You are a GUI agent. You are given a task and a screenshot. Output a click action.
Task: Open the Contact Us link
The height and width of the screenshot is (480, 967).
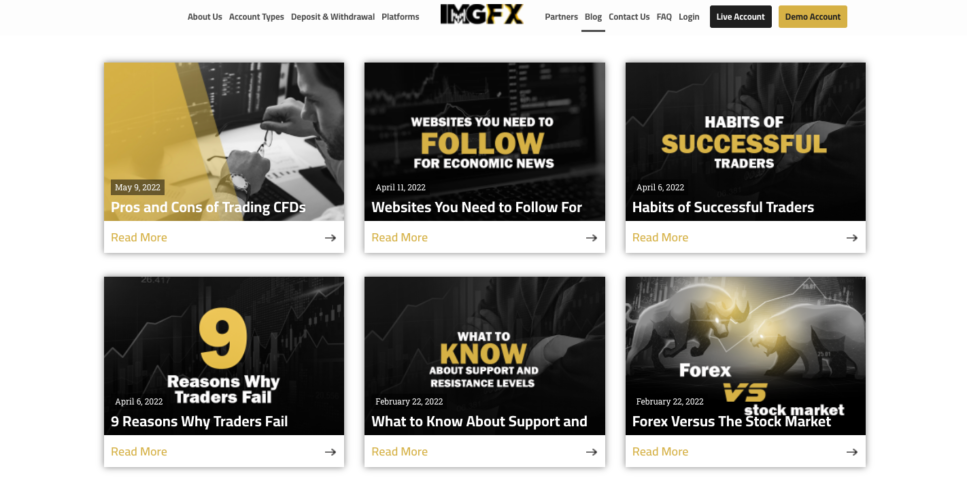tap(629, 17)
